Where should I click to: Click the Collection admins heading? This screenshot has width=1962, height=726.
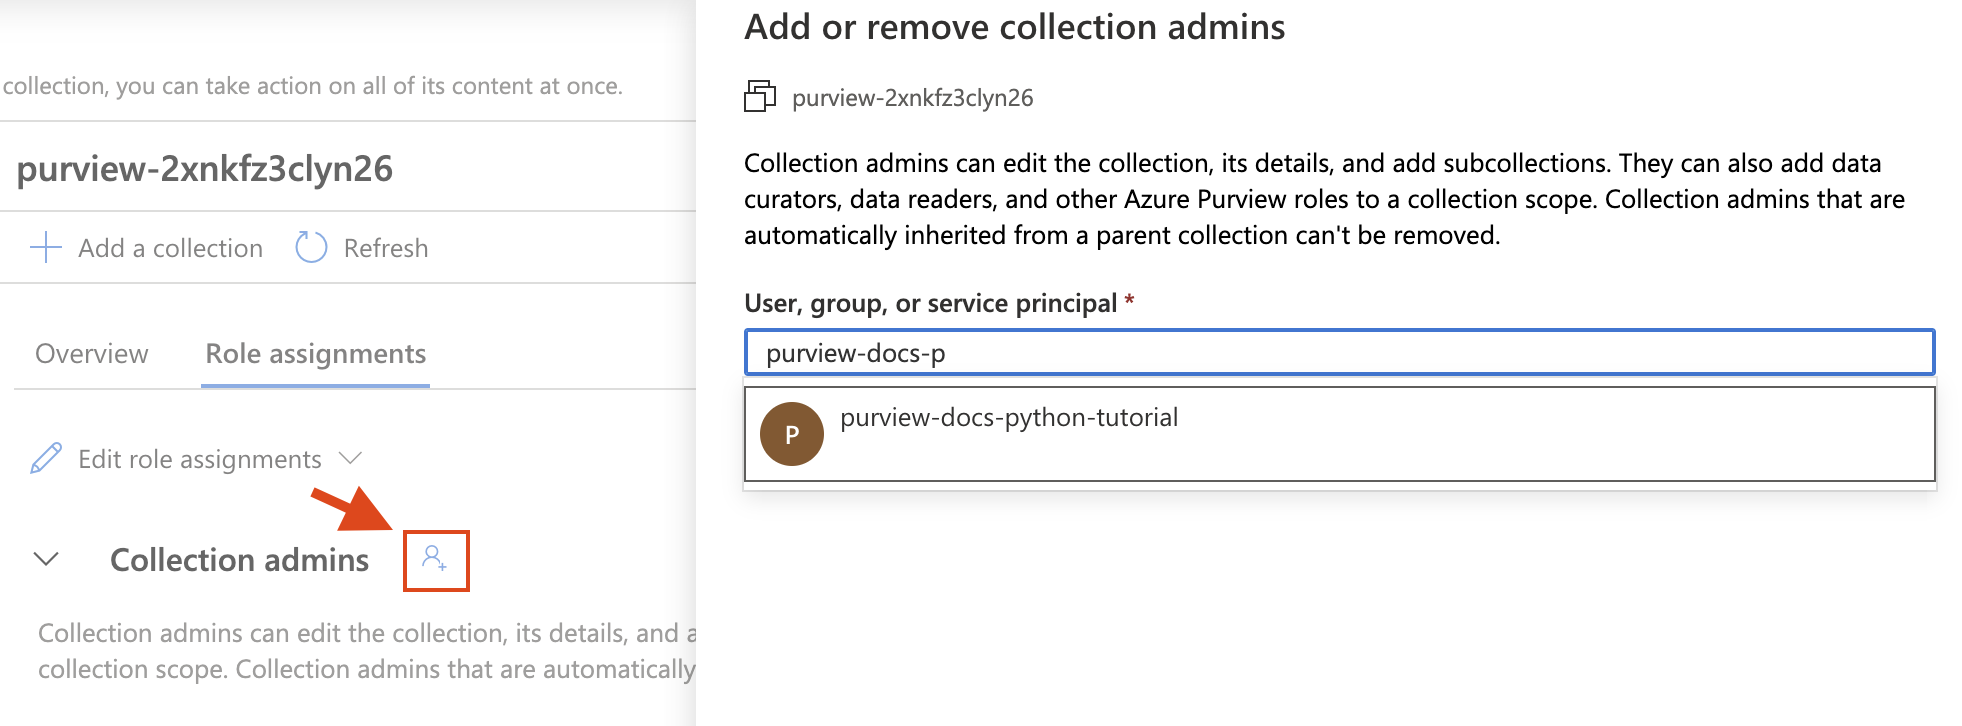[x=239, y=560]
